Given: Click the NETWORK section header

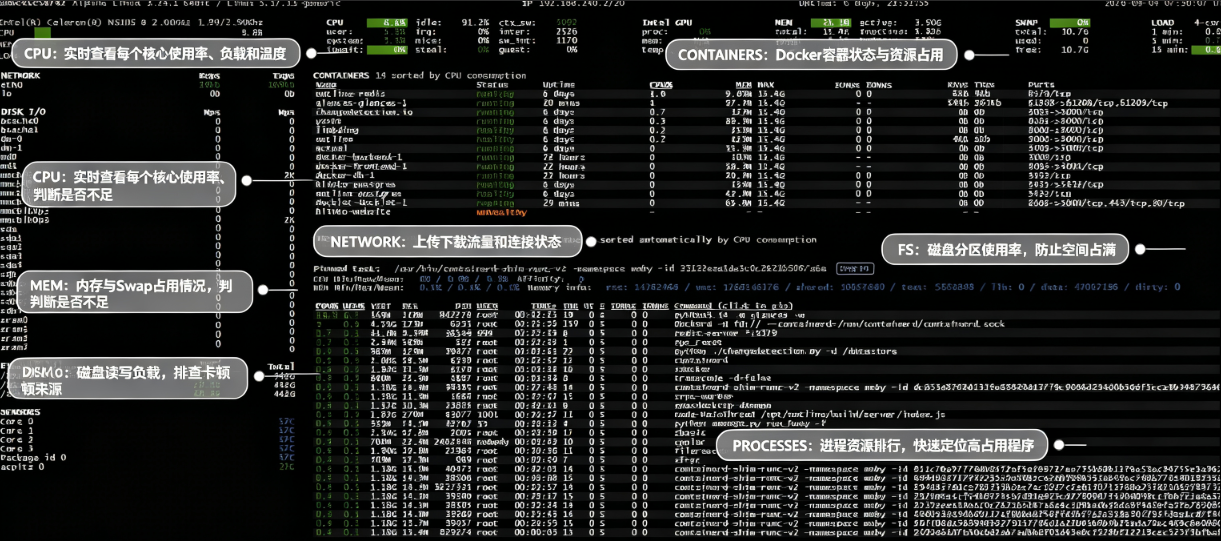Looking at the screenshot, I should (x=22, y=75).
